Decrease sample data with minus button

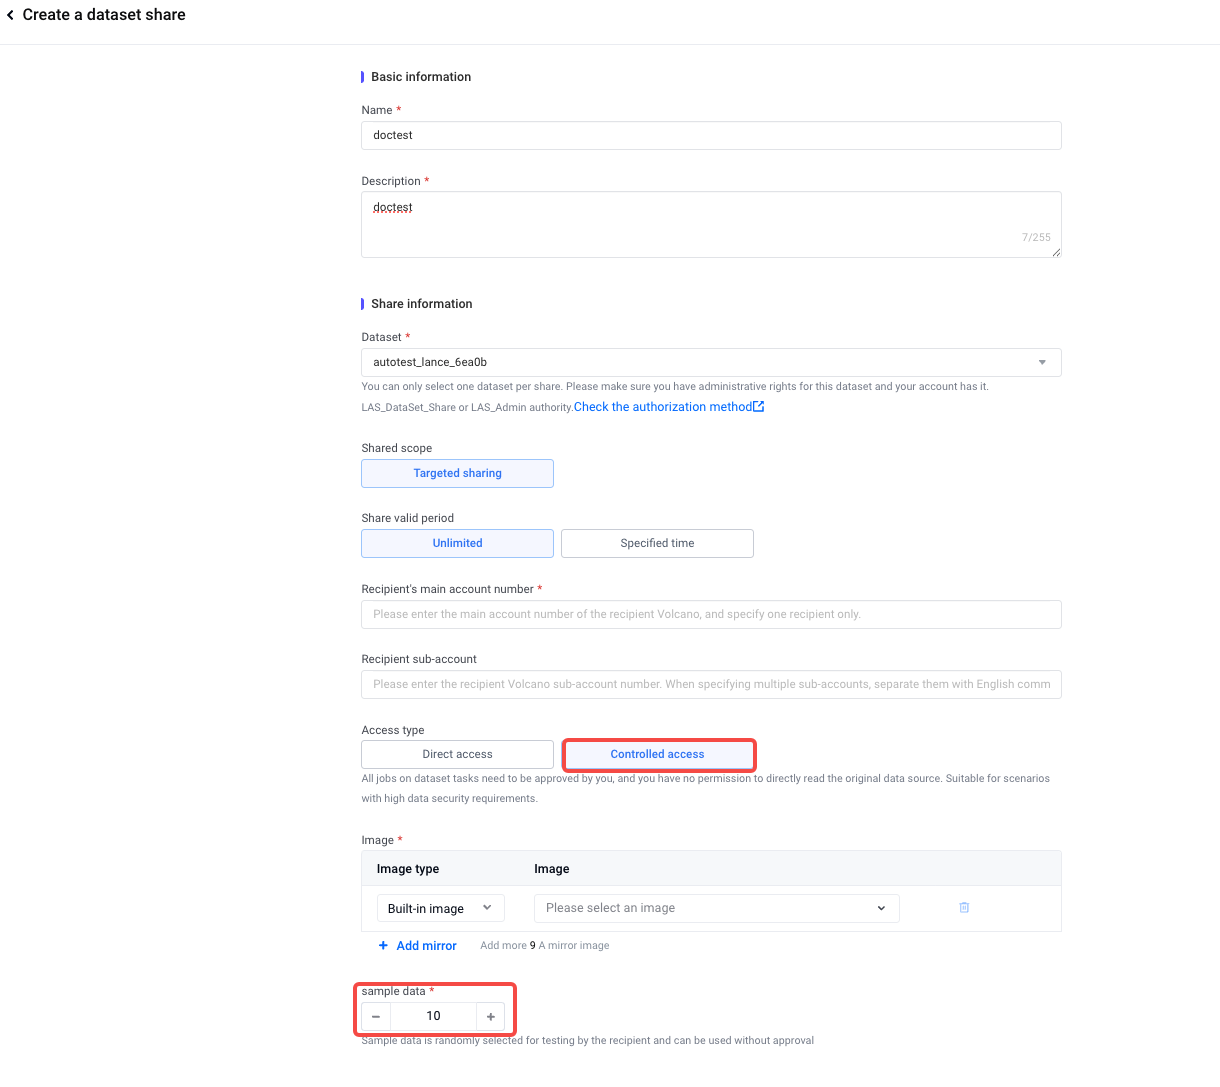click(376, 1016)
